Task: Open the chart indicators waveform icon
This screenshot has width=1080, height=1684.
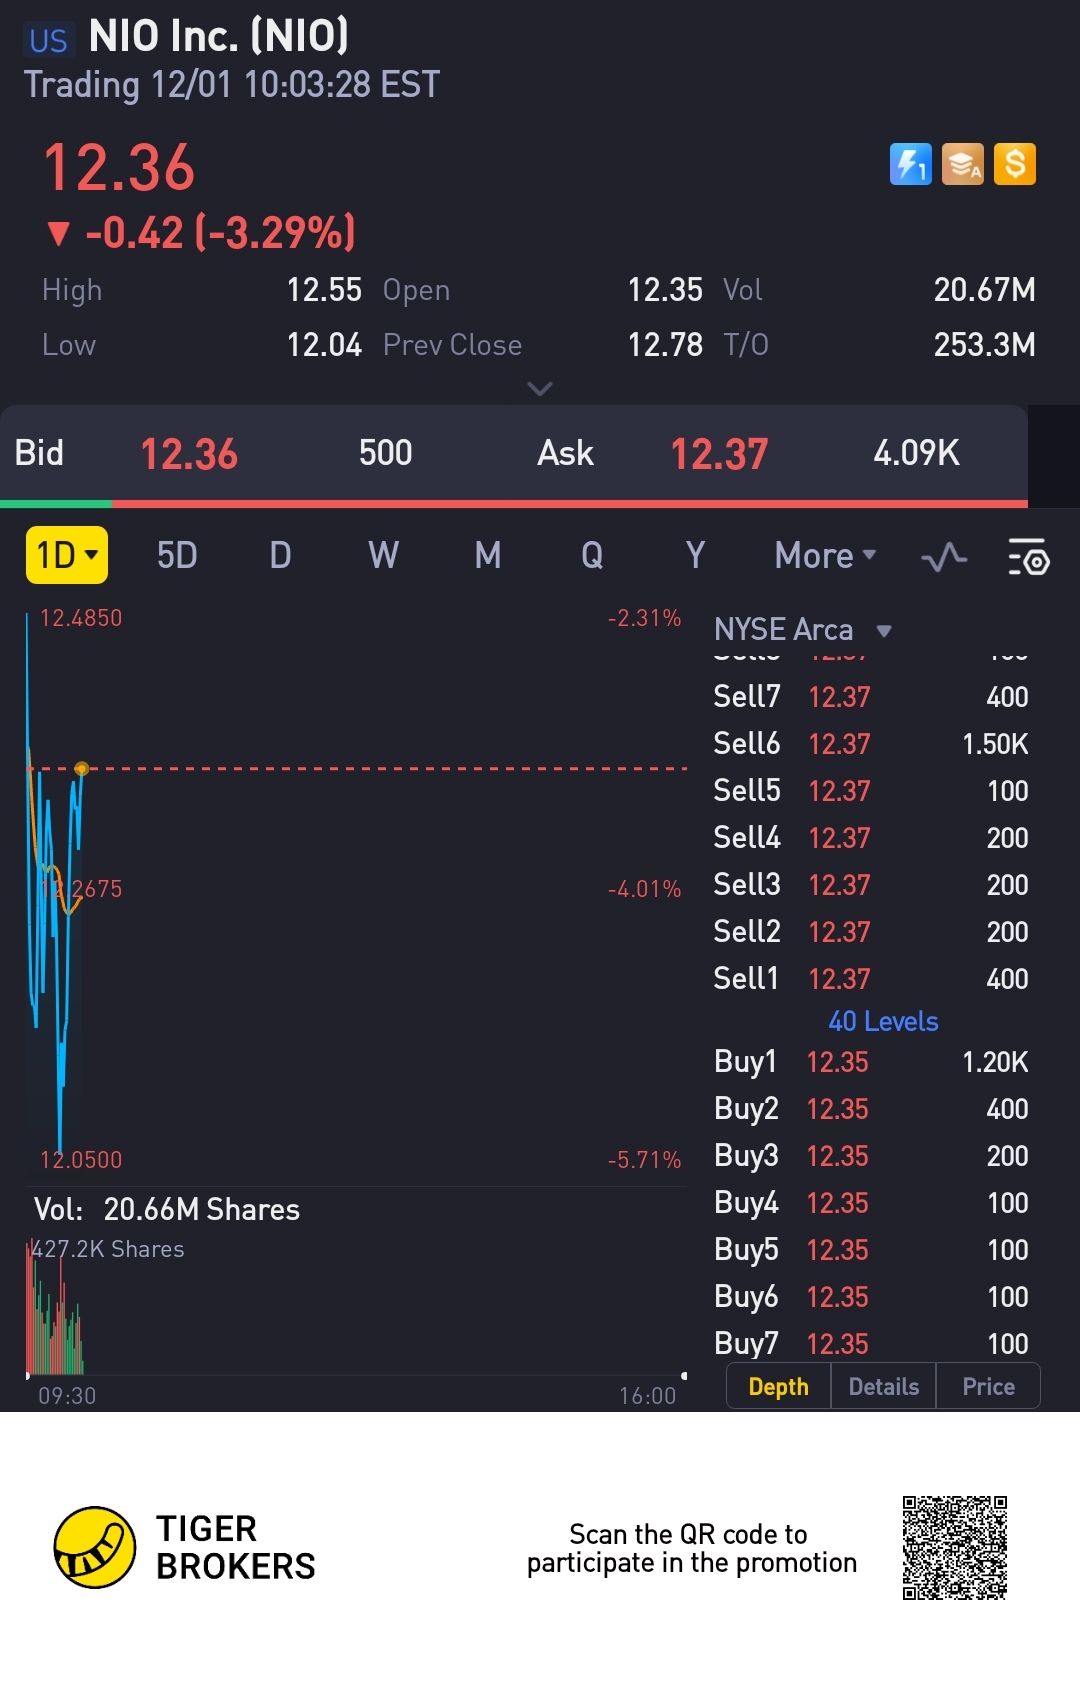Action: click(944, 556)
